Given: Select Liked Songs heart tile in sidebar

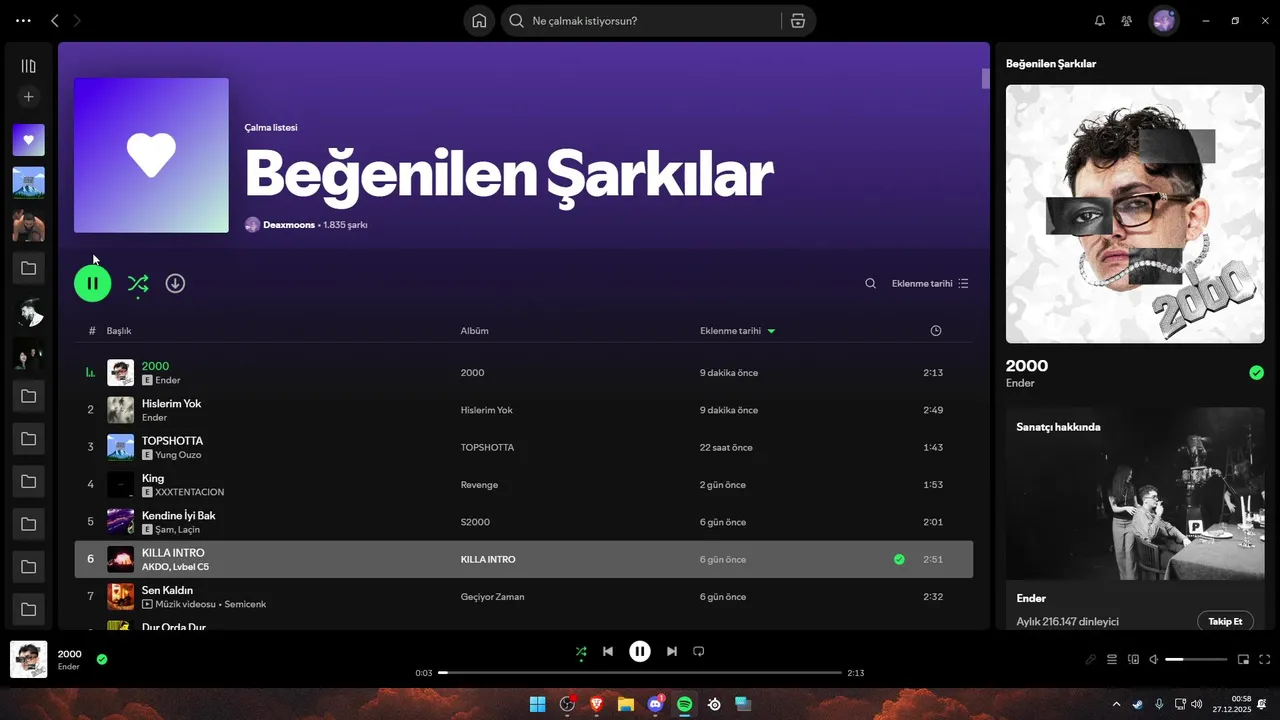Looking at the screenshot, I should click(x=28, y=140).
